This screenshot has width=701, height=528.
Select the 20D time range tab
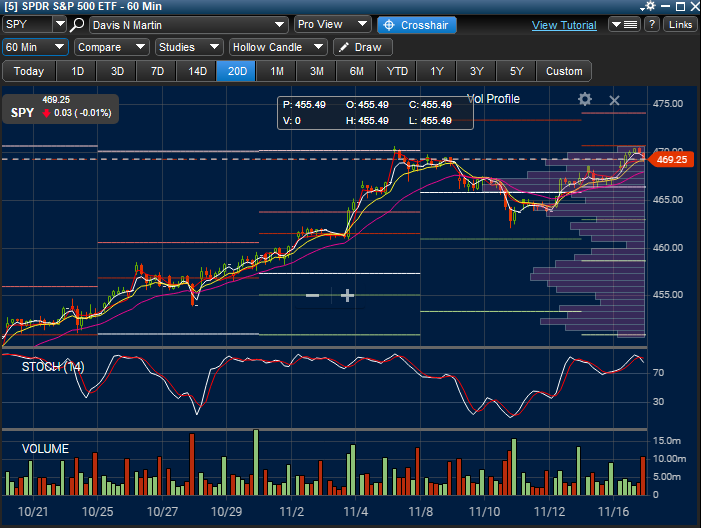(x=237, y=71)
